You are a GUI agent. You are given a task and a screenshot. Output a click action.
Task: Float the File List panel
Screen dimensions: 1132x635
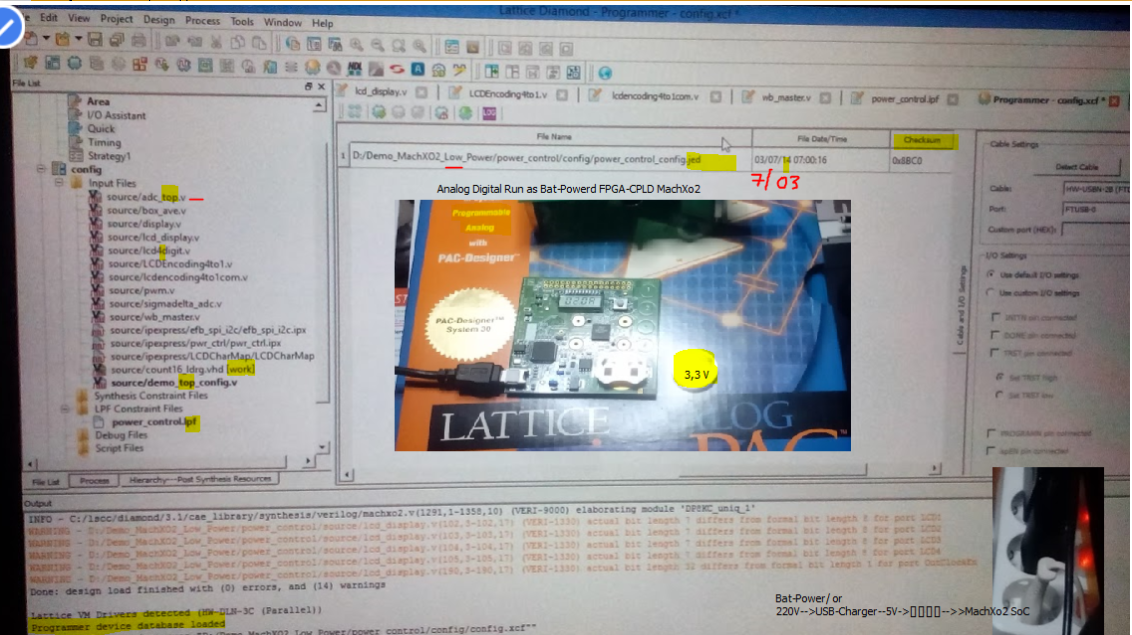click(x=308, y=86)
